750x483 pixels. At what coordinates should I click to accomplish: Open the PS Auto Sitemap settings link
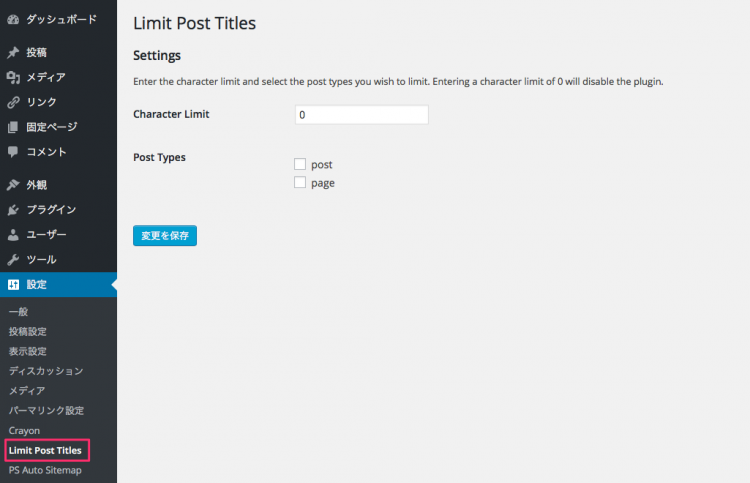point(45,470)
